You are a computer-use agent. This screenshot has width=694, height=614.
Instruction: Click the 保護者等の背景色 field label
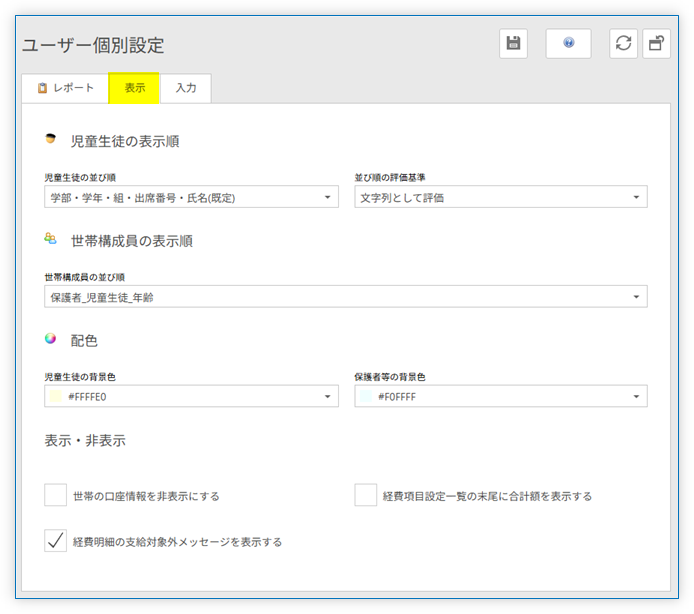pos(390,377)
